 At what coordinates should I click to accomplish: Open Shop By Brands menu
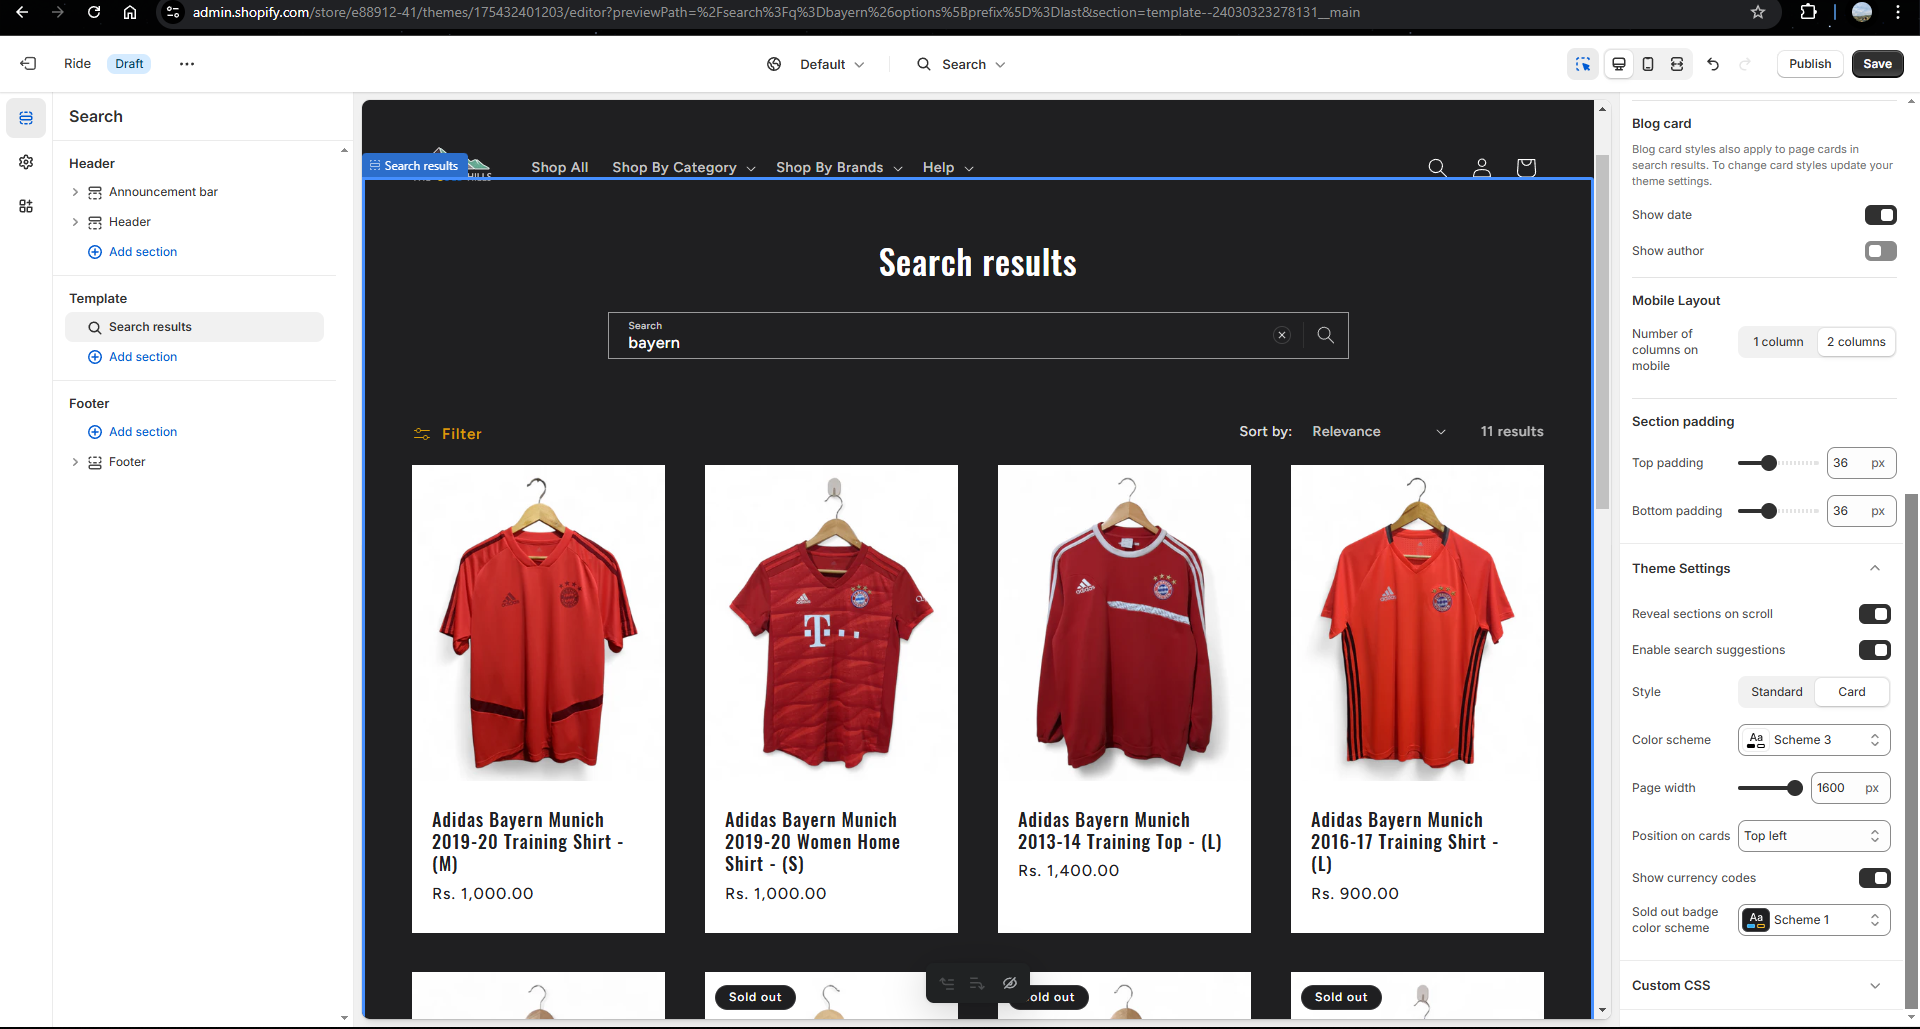click(x=840, y=168)
